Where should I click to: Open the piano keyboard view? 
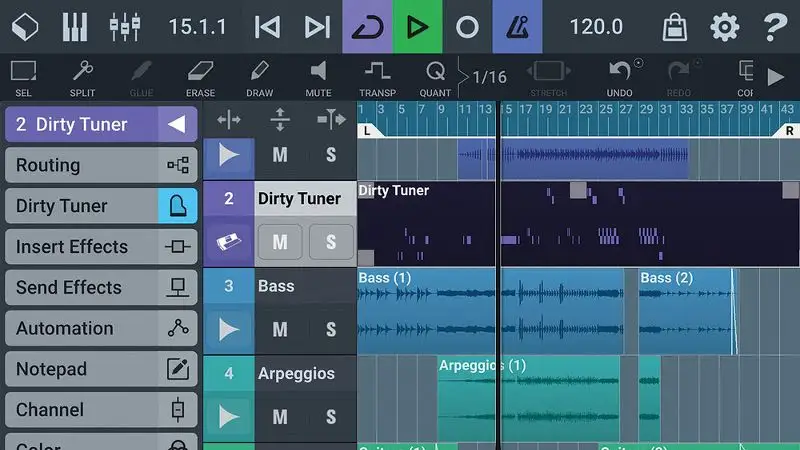coord(75,27)
